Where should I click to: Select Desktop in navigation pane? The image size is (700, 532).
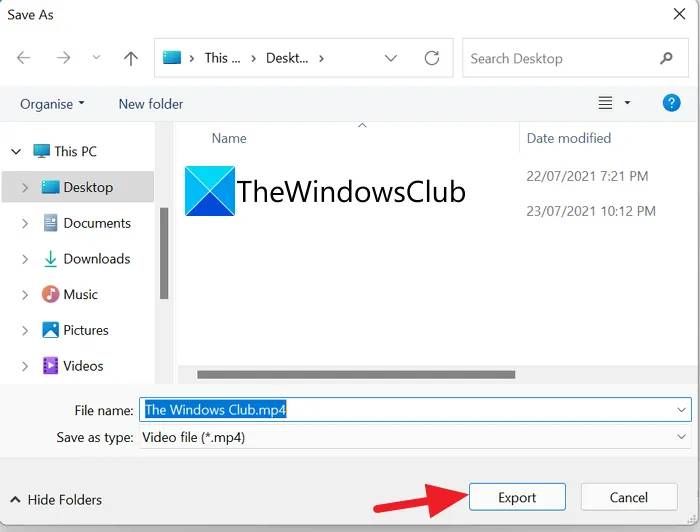[88, 187]
